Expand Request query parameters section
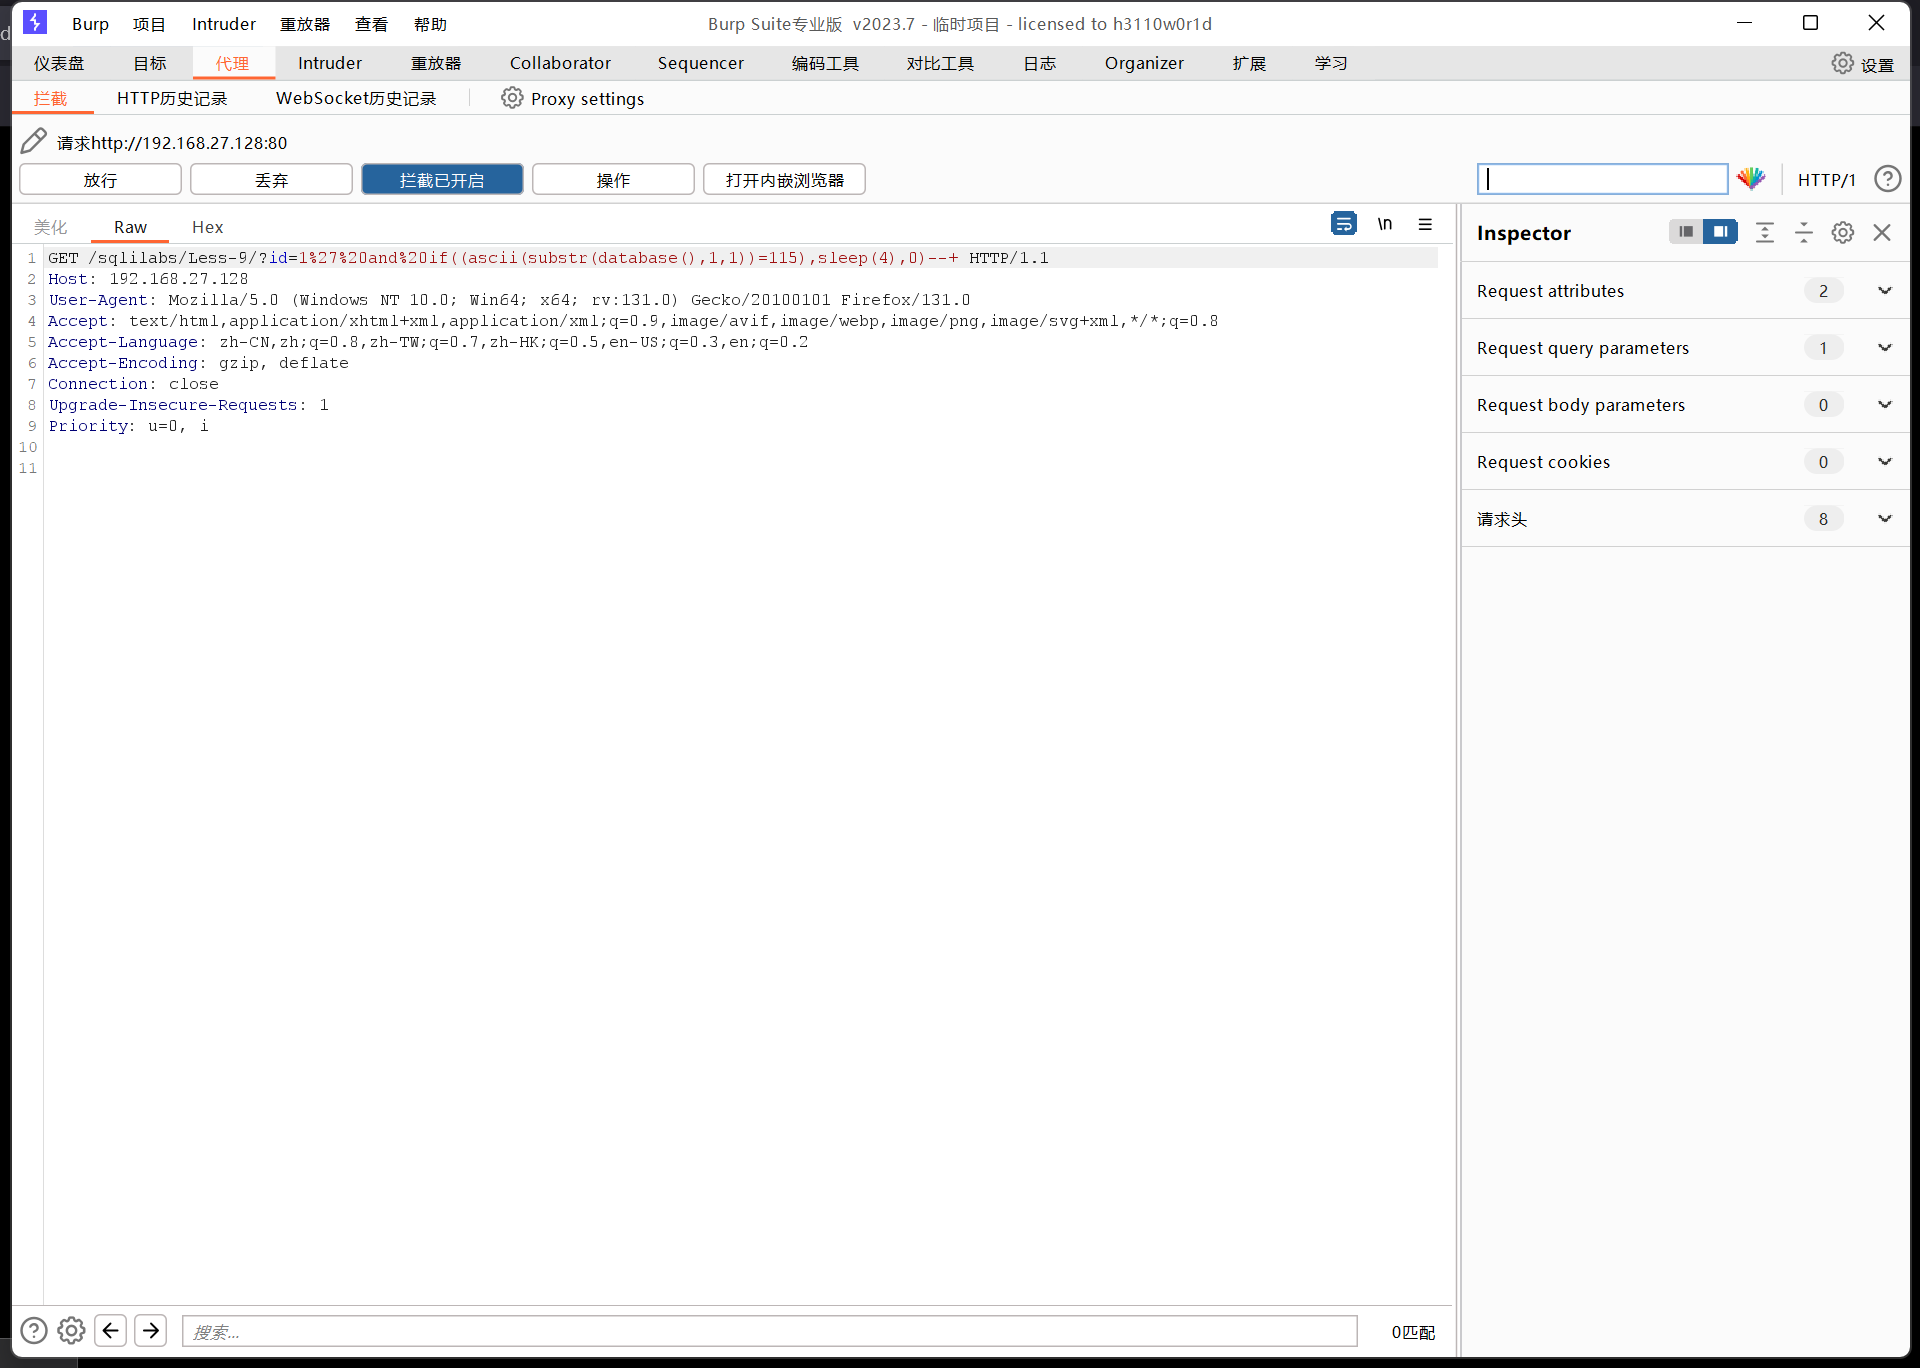The width and height of the screenshot is (1920, 1368). click(x=1885, y=347)
